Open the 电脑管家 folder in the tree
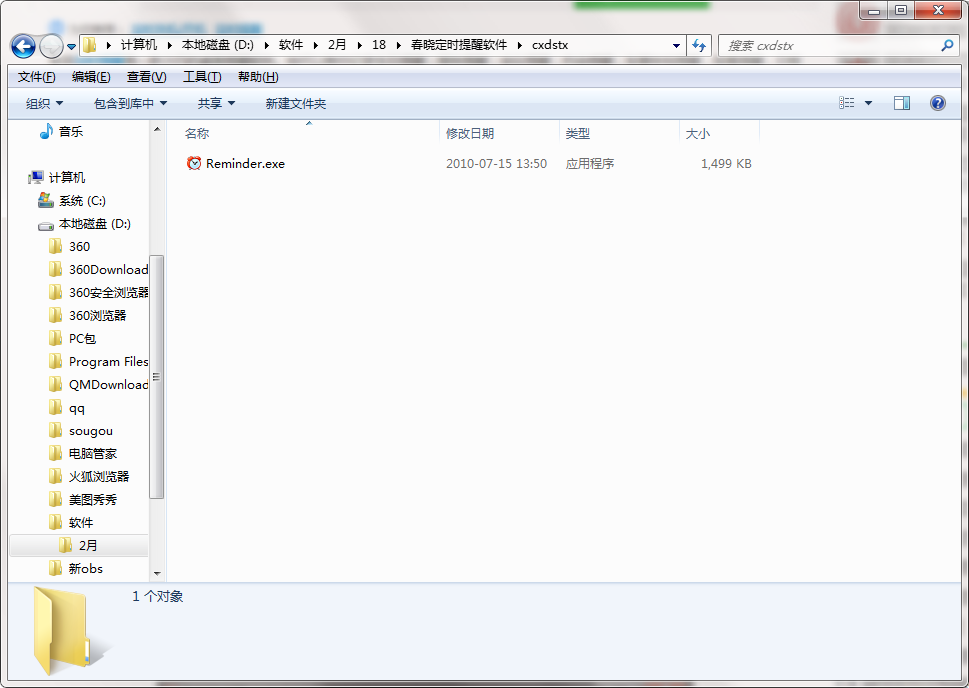This screenshot has height=688, width=969. [x=93, y=454]
